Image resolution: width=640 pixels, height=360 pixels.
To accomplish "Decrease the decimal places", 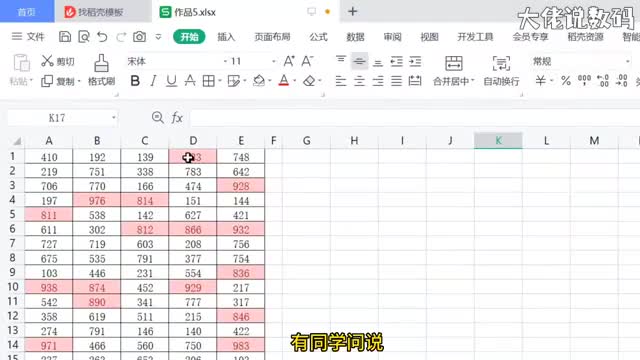I will pos(622,80).
